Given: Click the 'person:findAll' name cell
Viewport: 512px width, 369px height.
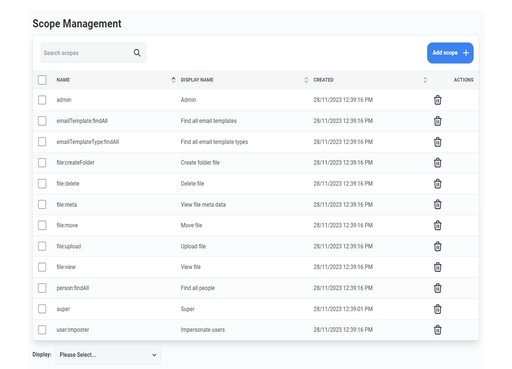Looking at the screenshot, I should click(73, 288).
